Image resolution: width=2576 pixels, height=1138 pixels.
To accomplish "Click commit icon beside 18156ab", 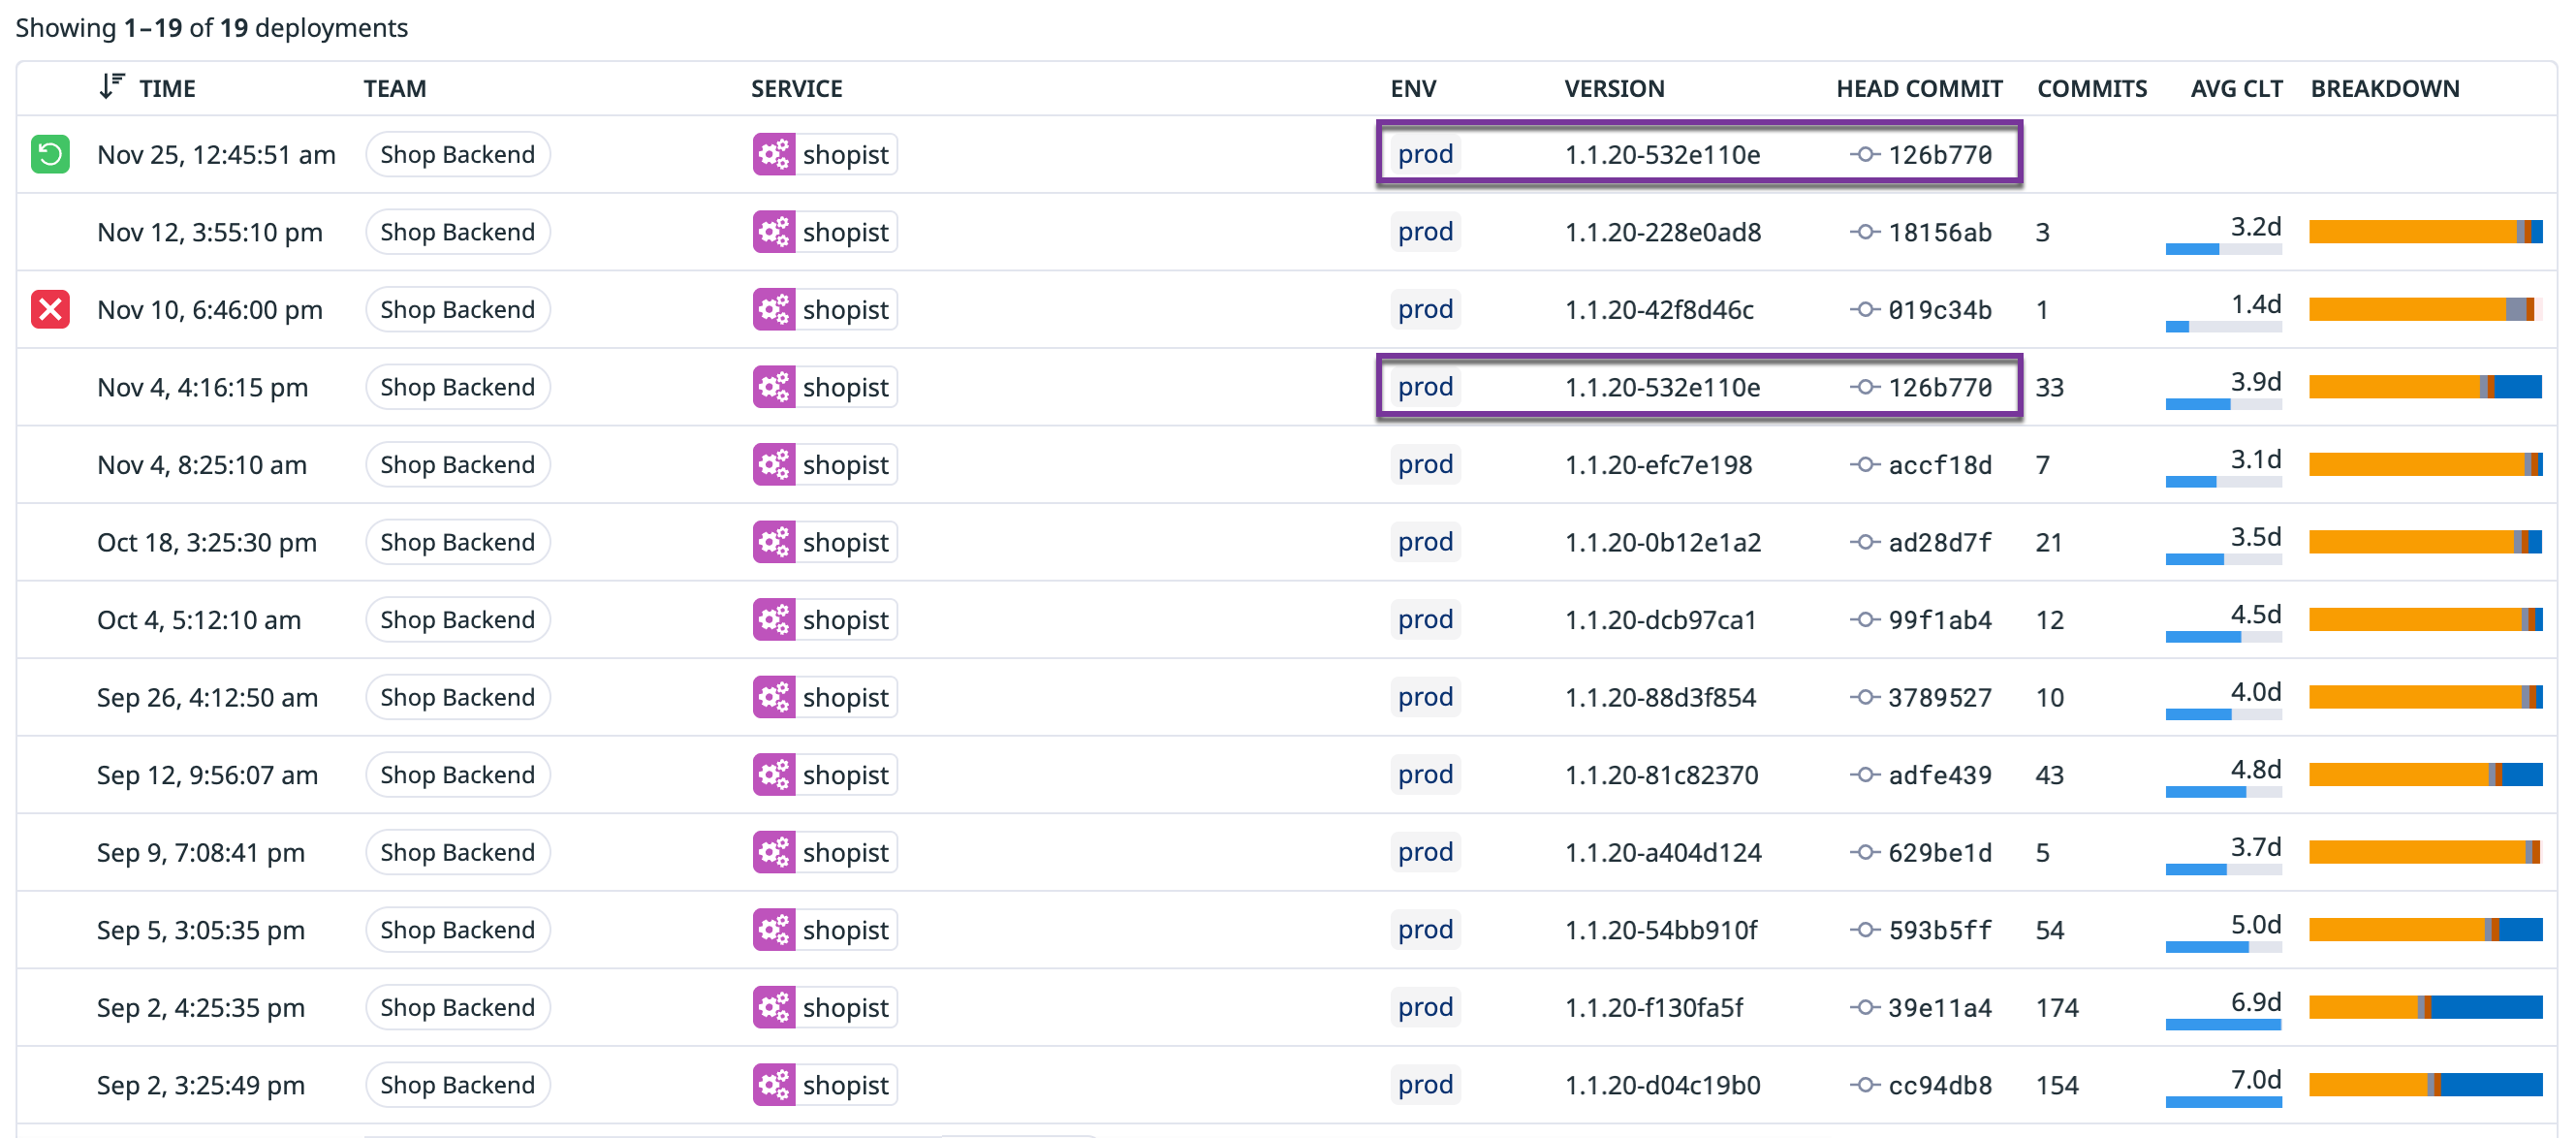I will pos(1863,232).
